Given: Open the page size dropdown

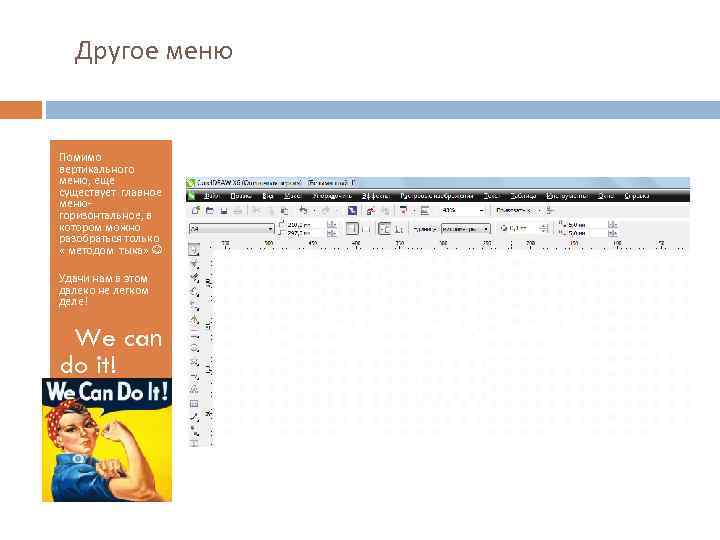Looking at the screenshot, I should pyautogui.click(x=270, y=228).
